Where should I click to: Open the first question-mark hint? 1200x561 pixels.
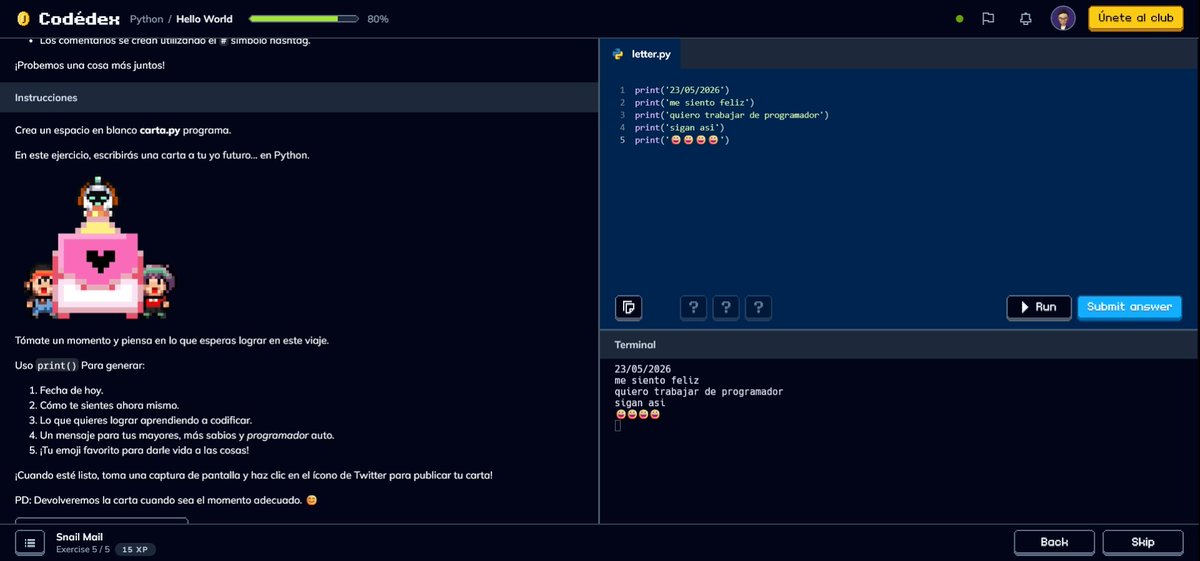(x=693, y=307)
